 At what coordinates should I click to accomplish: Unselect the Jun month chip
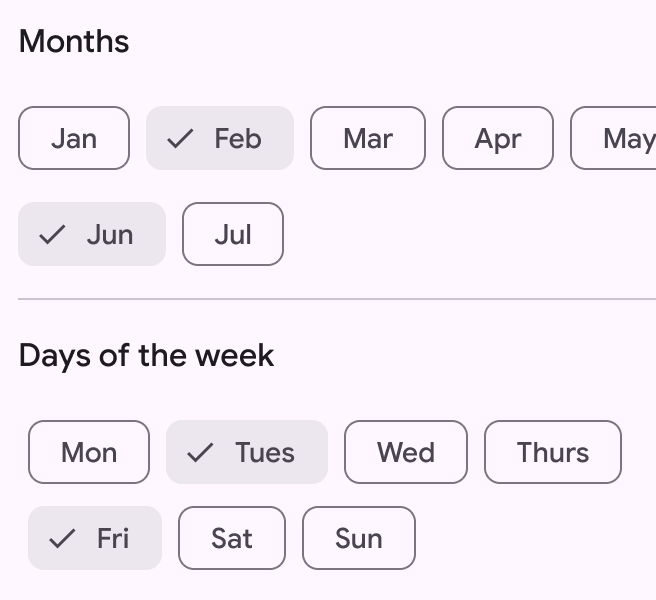click(92, 234)
